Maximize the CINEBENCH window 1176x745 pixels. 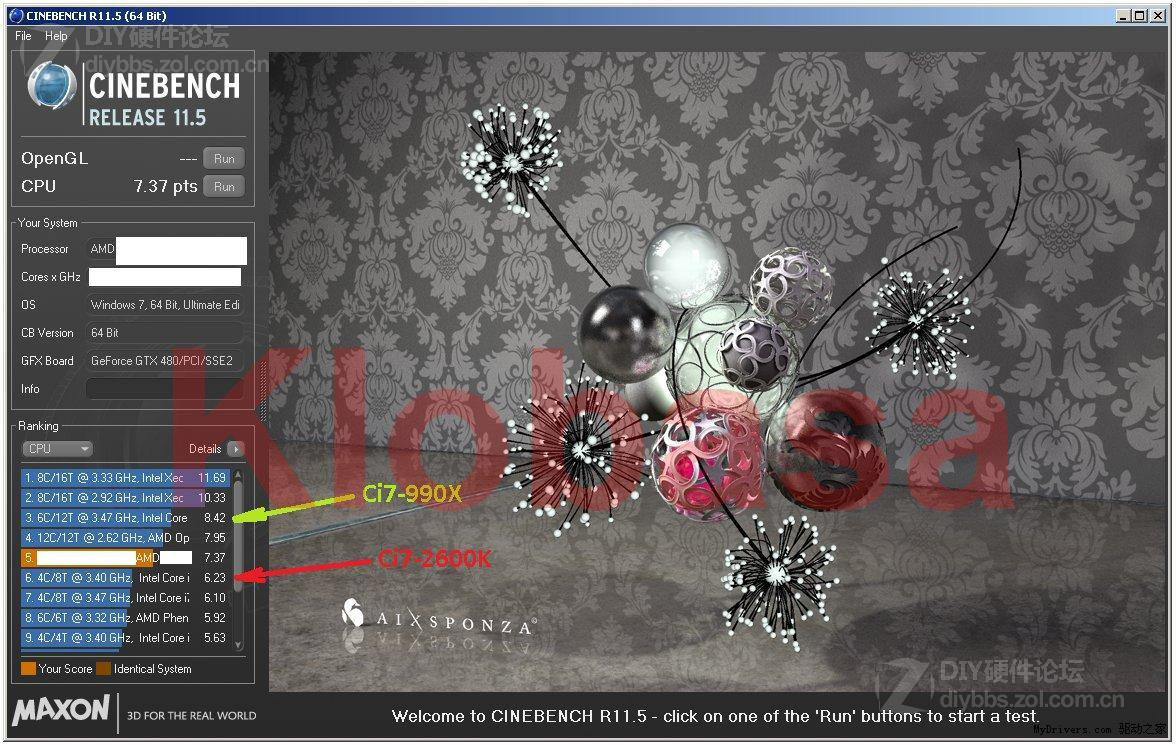tap(1139, 15)
